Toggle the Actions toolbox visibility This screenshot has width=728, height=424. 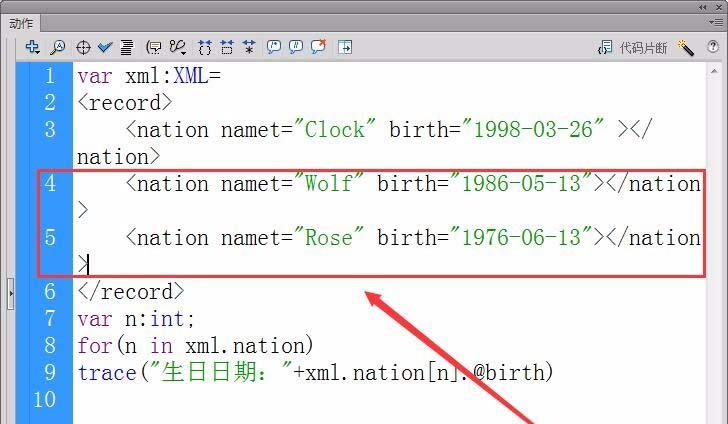345,47
